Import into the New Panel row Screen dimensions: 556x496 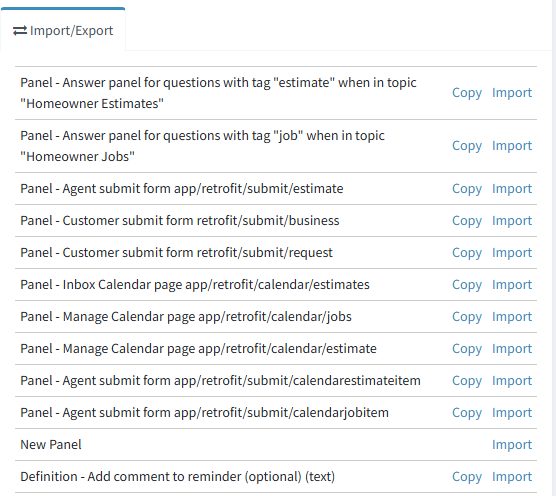512,445
